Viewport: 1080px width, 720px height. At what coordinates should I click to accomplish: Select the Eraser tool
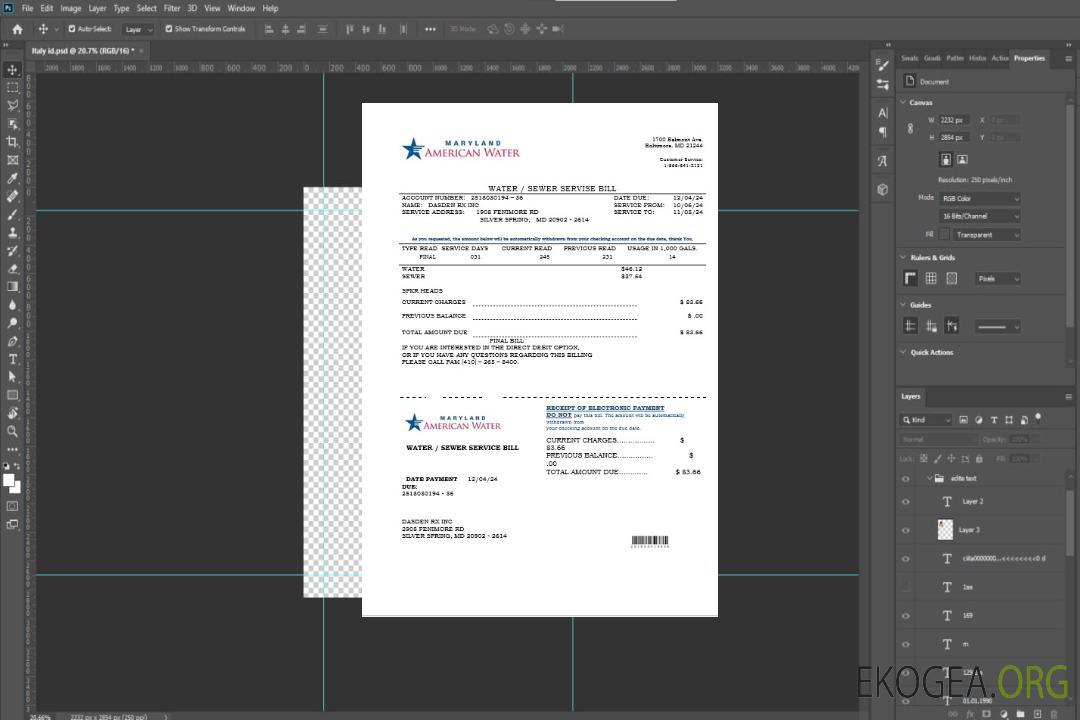[x=12, y=269]
